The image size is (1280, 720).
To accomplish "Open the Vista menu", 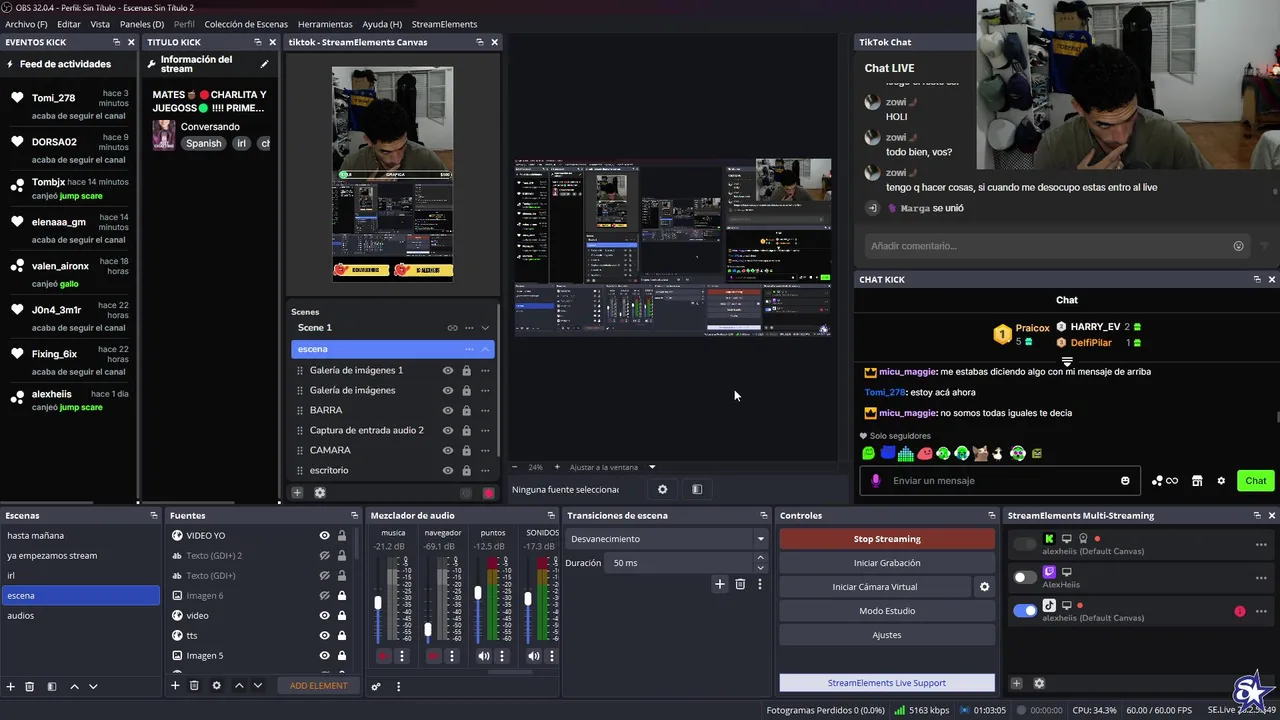I will [x=100, y=24].
